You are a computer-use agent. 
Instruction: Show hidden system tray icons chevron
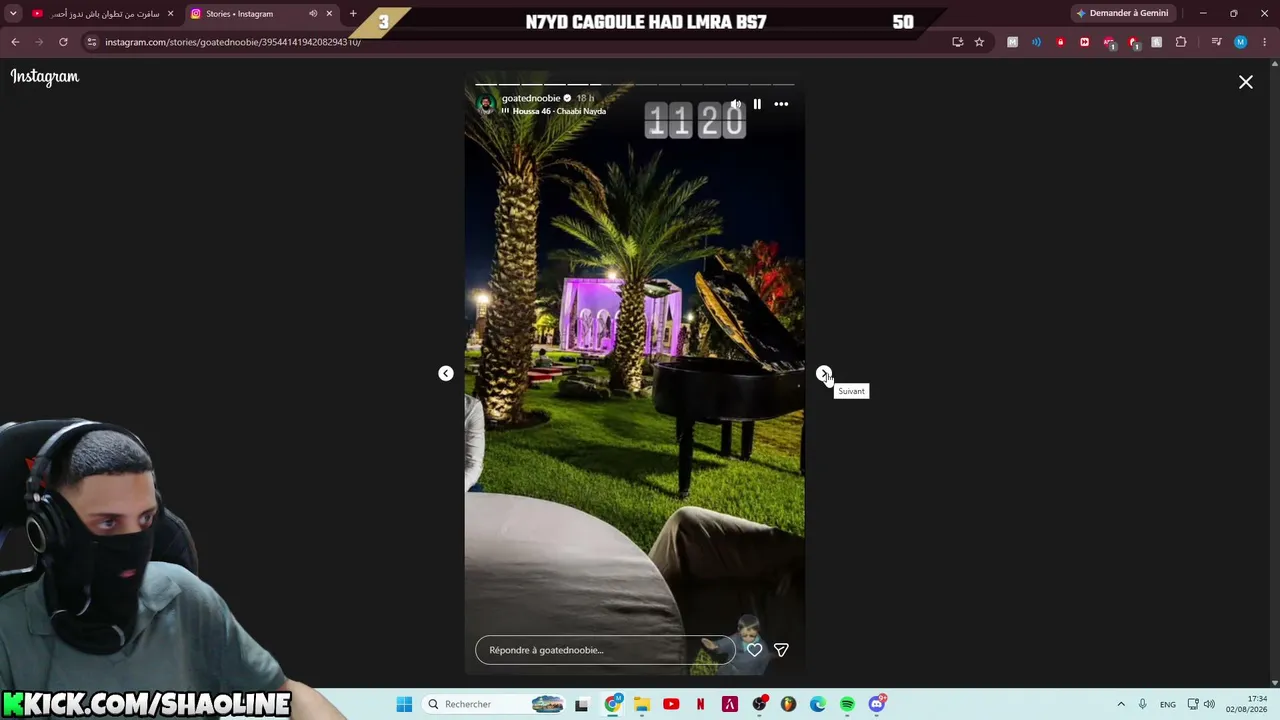[1121, 704]
